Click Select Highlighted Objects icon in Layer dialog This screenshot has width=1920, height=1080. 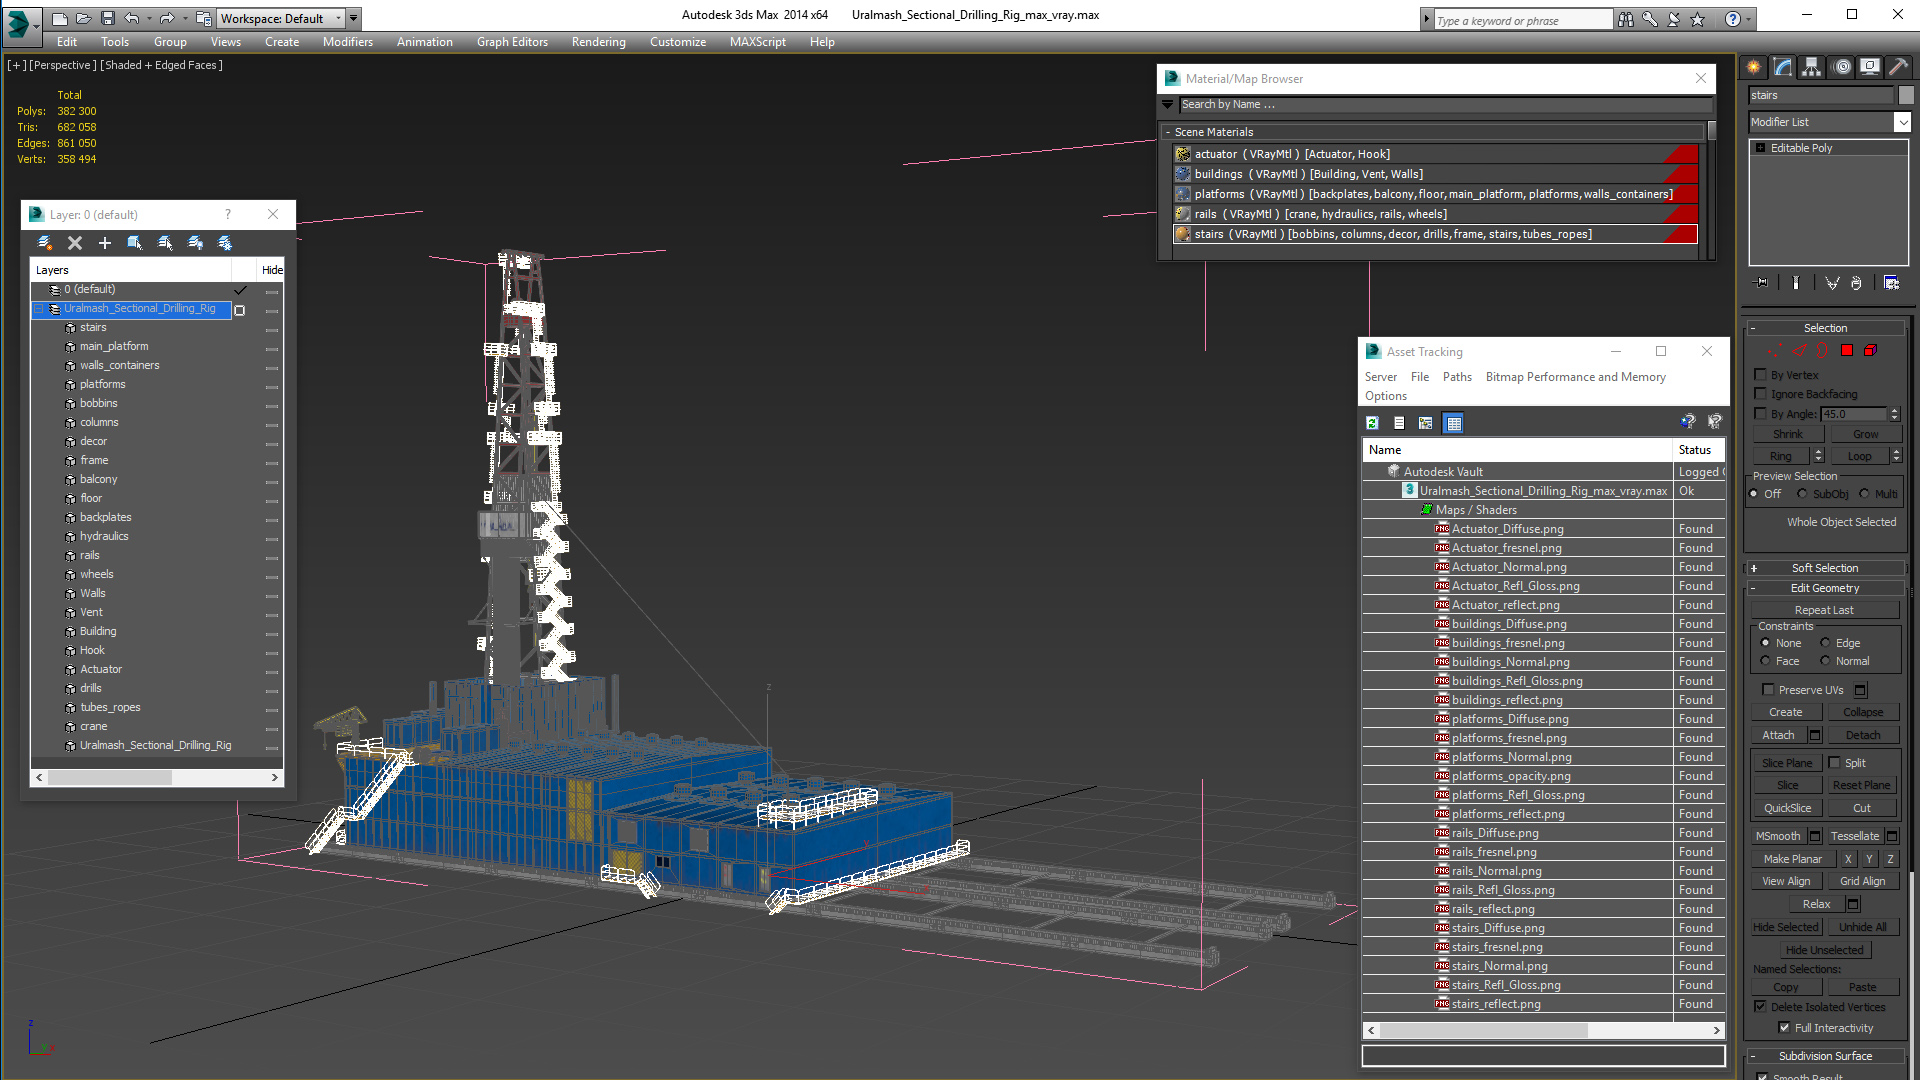(135, 243)
